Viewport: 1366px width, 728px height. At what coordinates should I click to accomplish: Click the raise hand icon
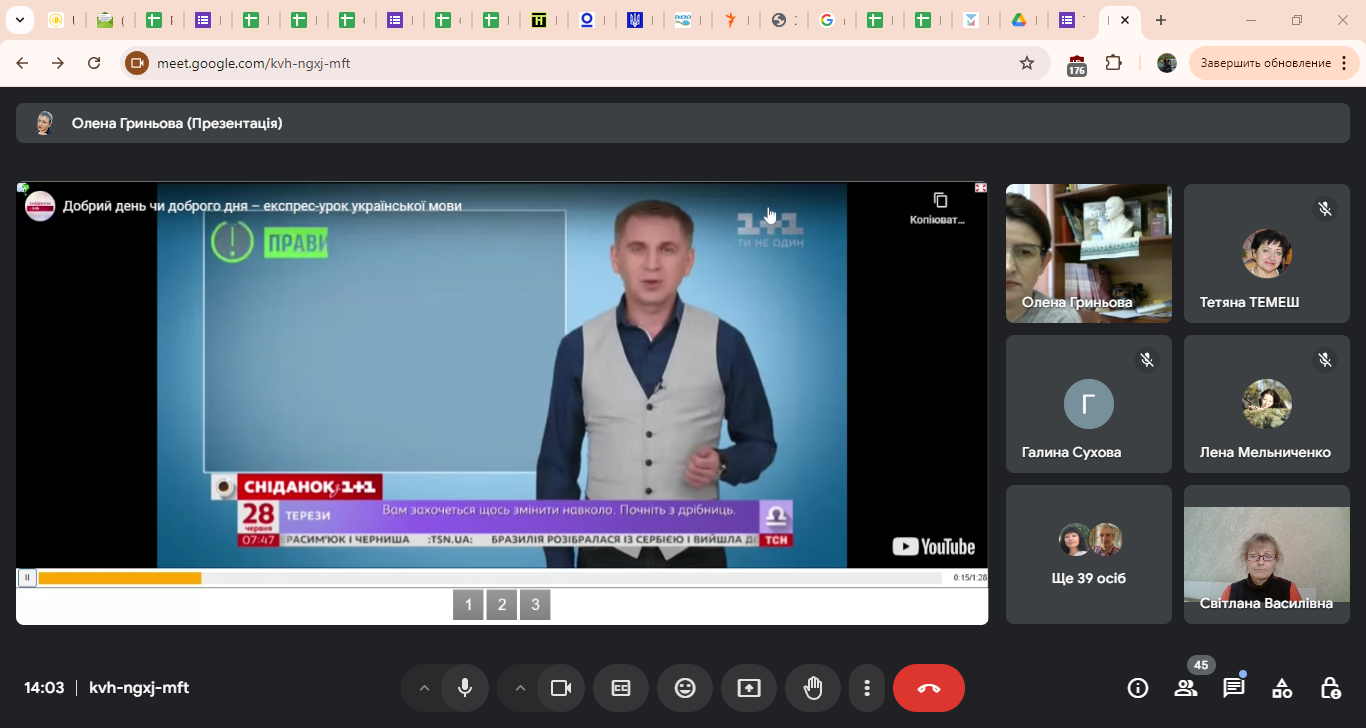click(x=813, y=688)
